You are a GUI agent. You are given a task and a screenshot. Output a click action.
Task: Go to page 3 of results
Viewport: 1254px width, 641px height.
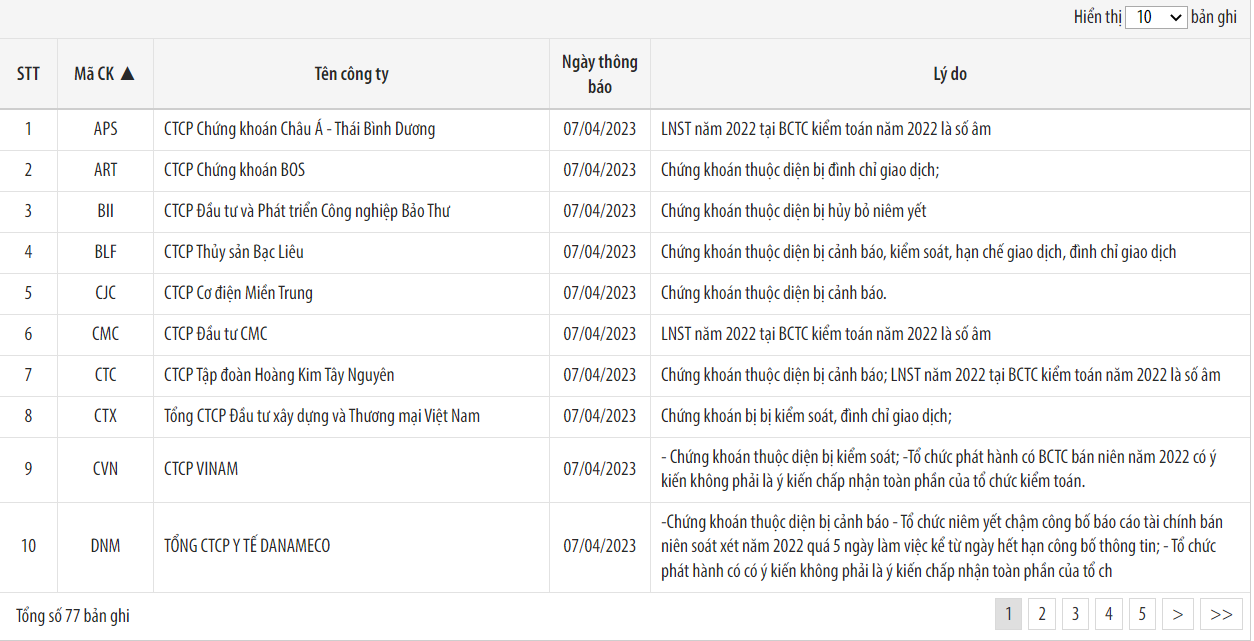[x=1075, y=614]
